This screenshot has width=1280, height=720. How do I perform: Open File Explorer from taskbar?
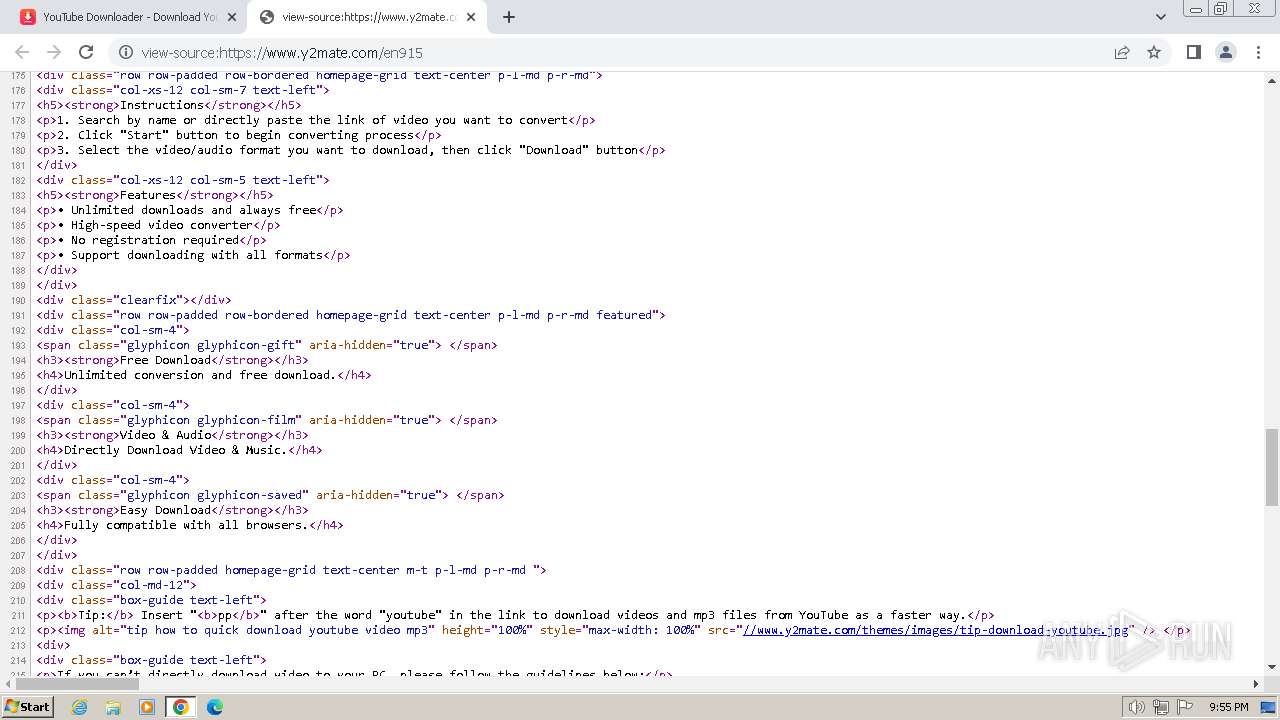tap(113, 707)
